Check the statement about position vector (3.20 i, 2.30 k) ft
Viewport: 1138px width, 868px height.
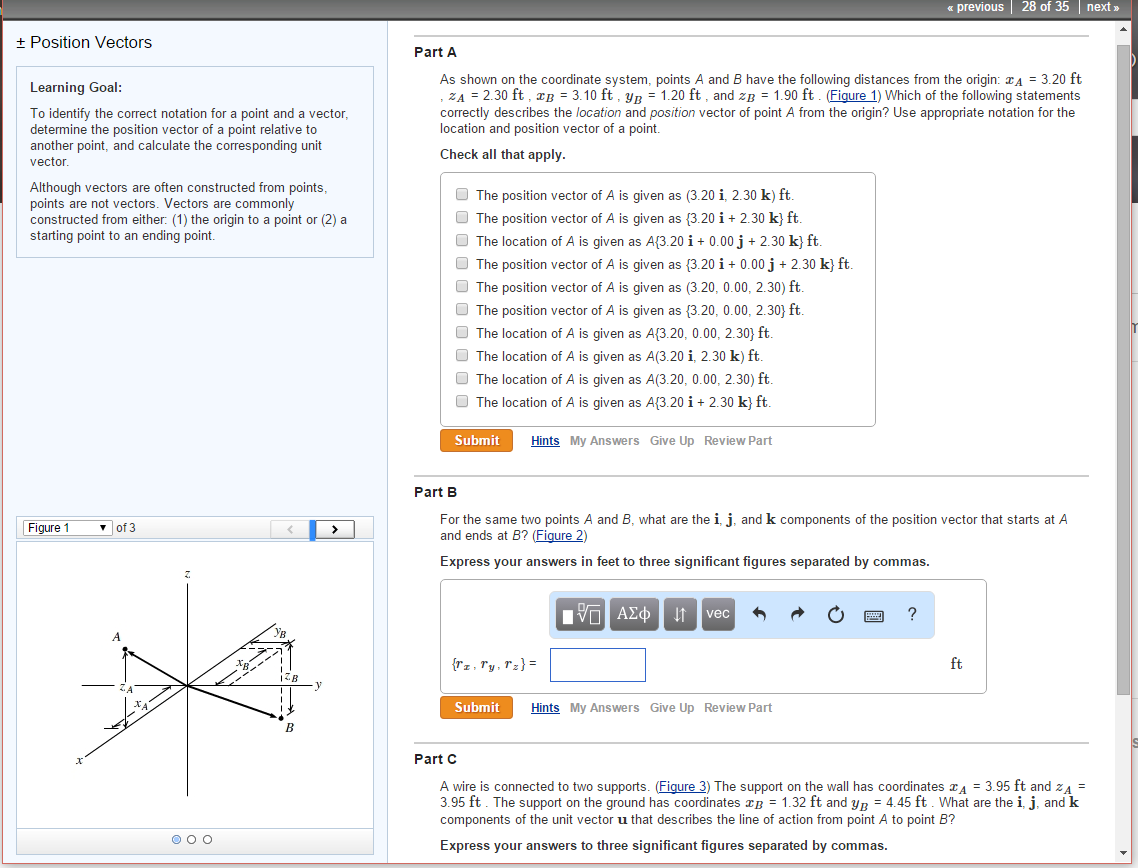point(461,193)
